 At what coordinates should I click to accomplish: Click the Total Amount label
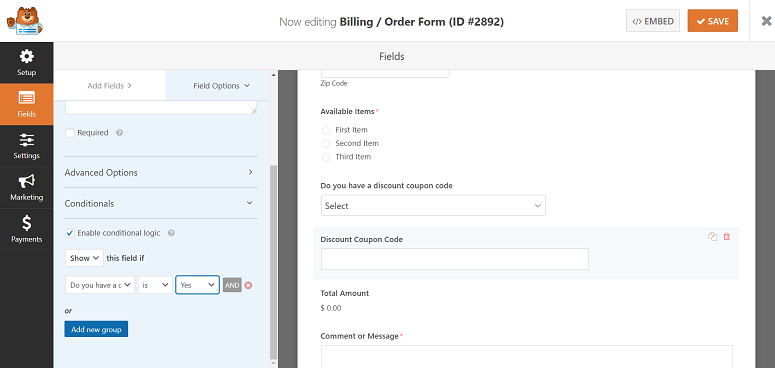tap(344, 293)
